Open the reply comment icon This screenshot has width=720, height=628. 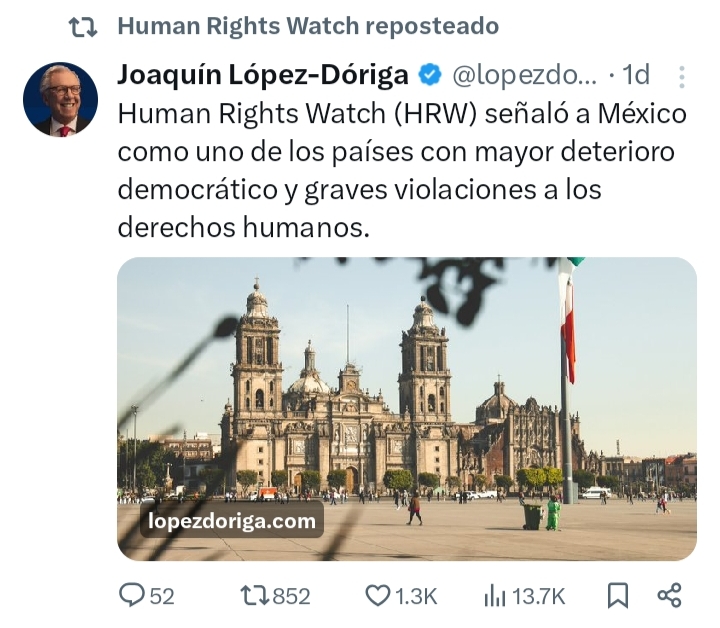(131, 595)
